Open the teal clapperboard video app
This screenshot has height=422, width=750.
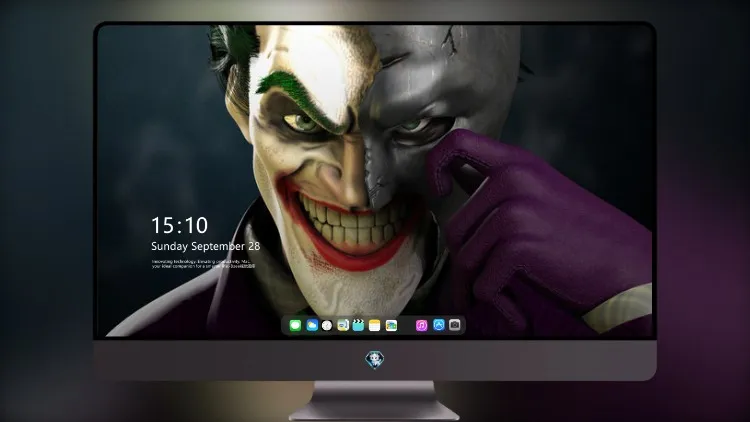point(358,326)
